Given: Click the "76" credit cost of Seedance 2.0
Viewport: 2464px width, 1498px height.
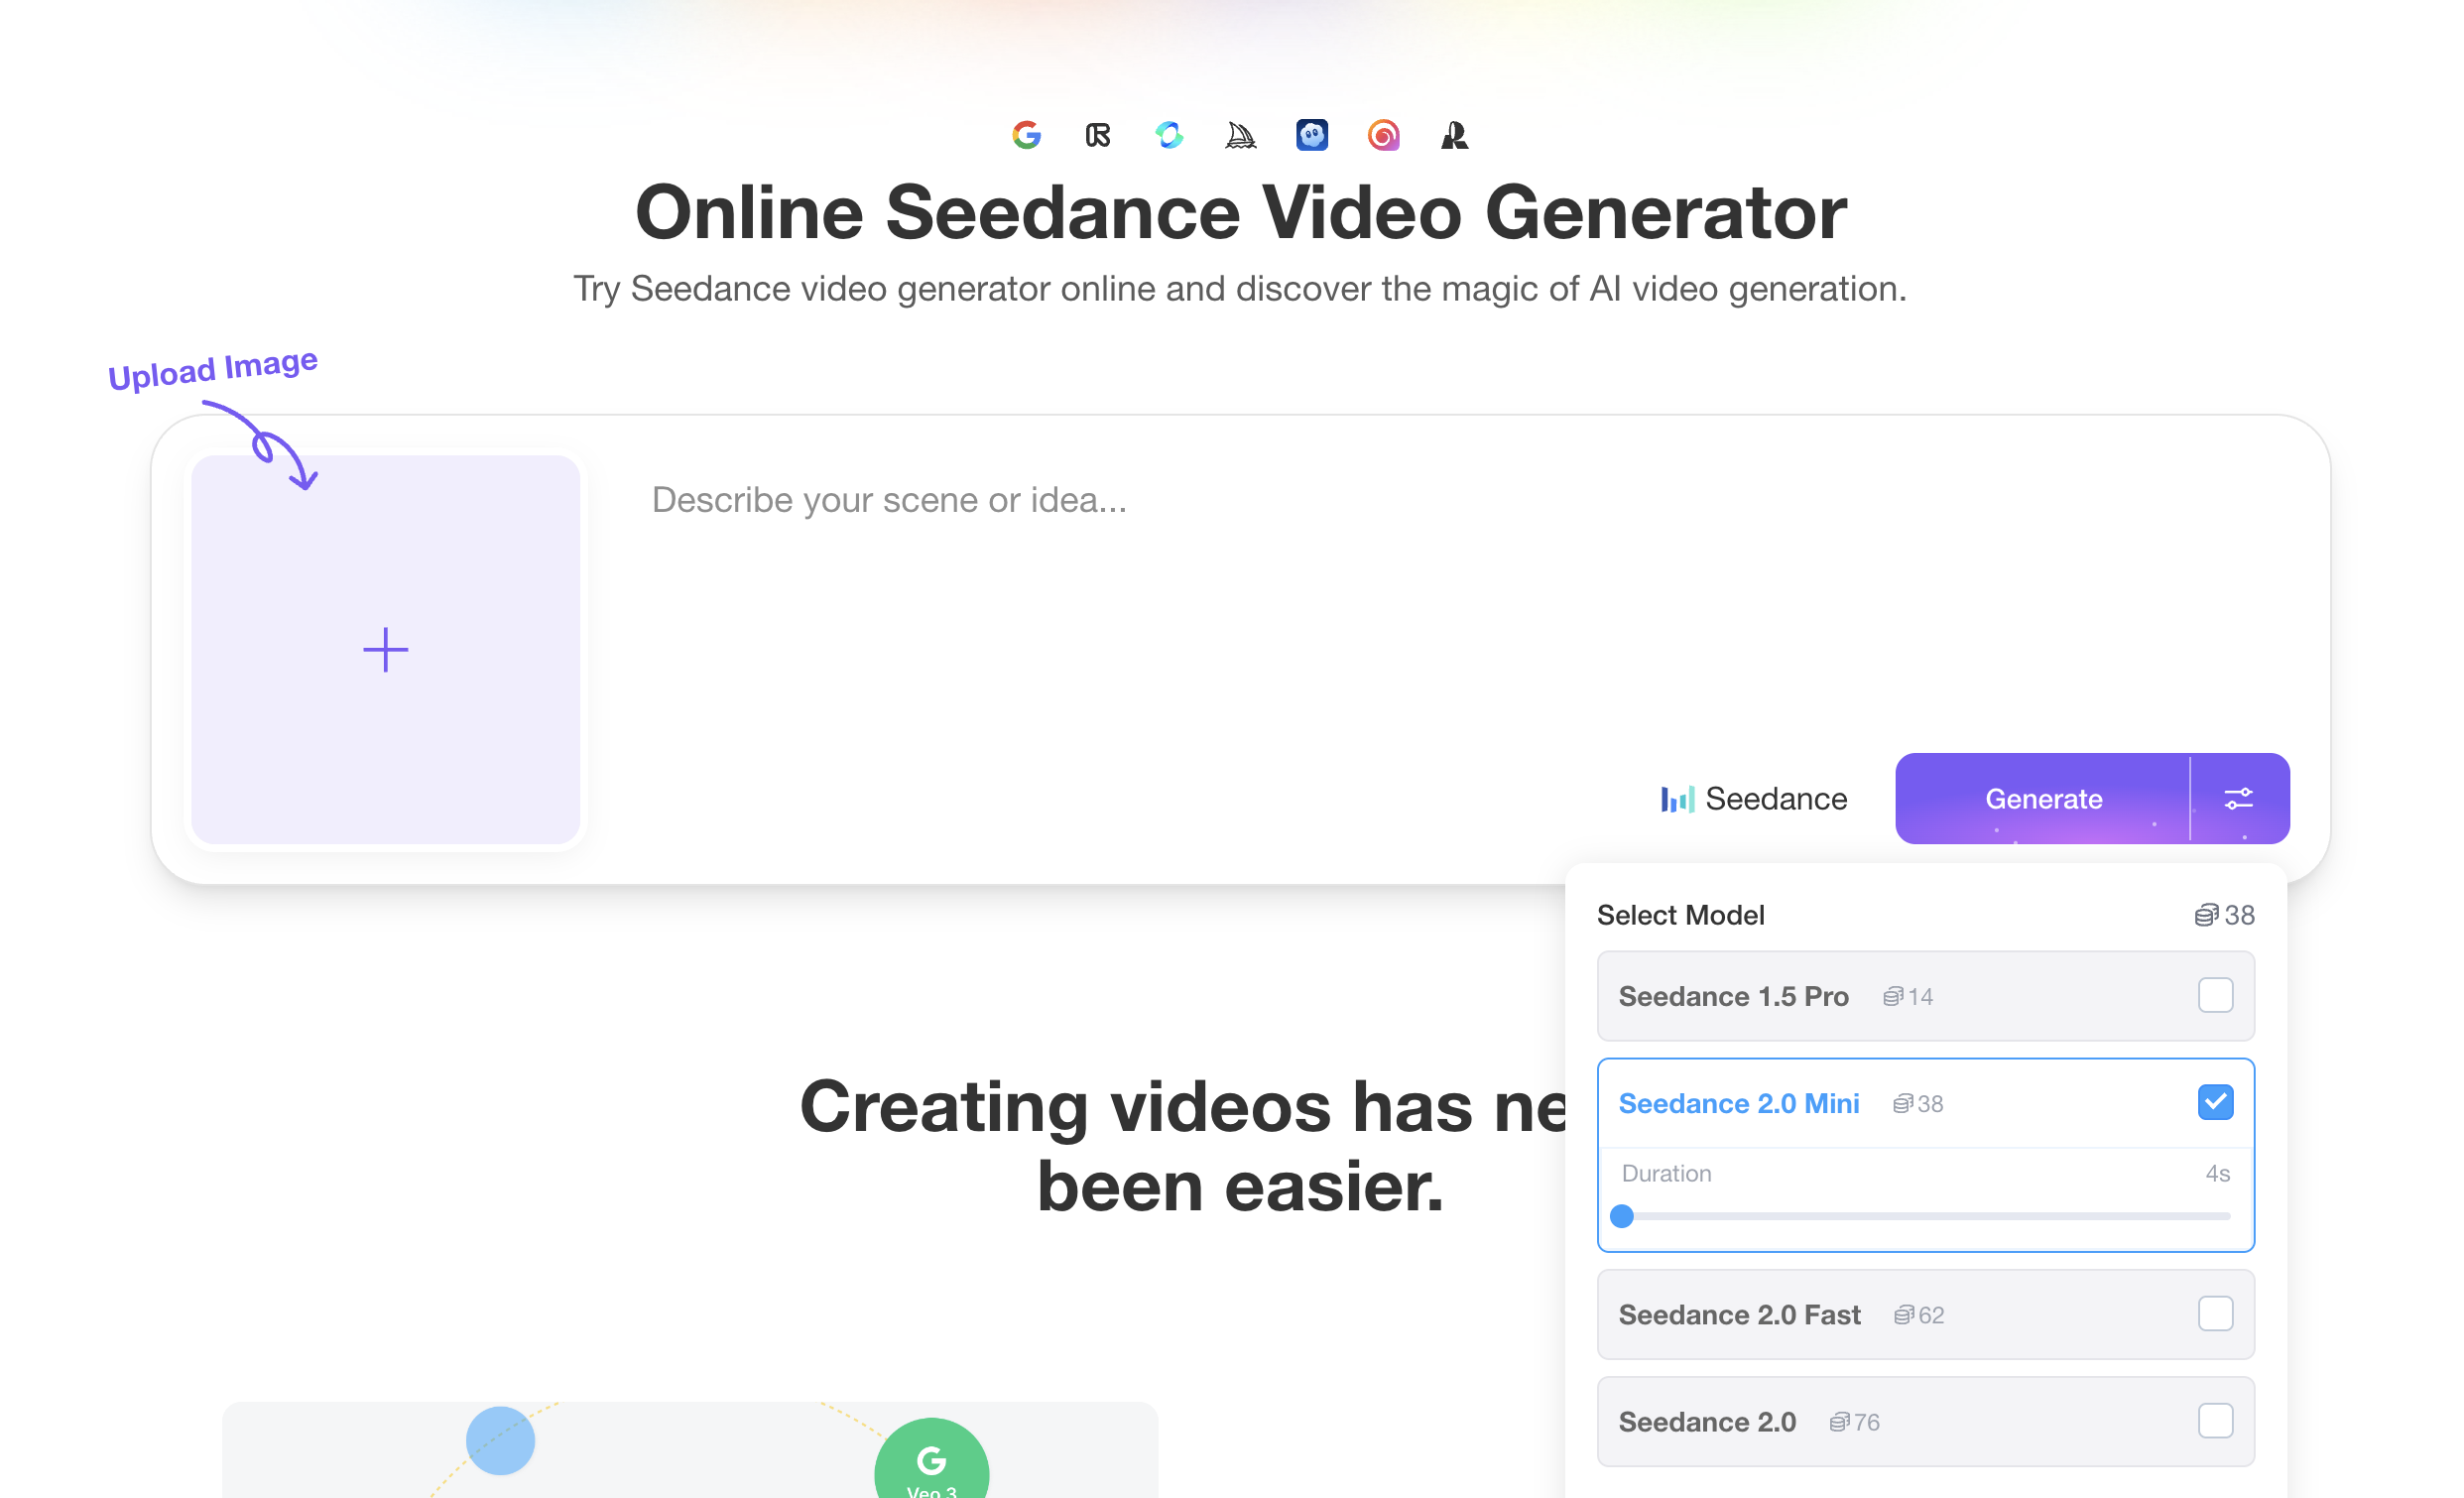Looking at the screenshot, I should click(1866, 1422).
